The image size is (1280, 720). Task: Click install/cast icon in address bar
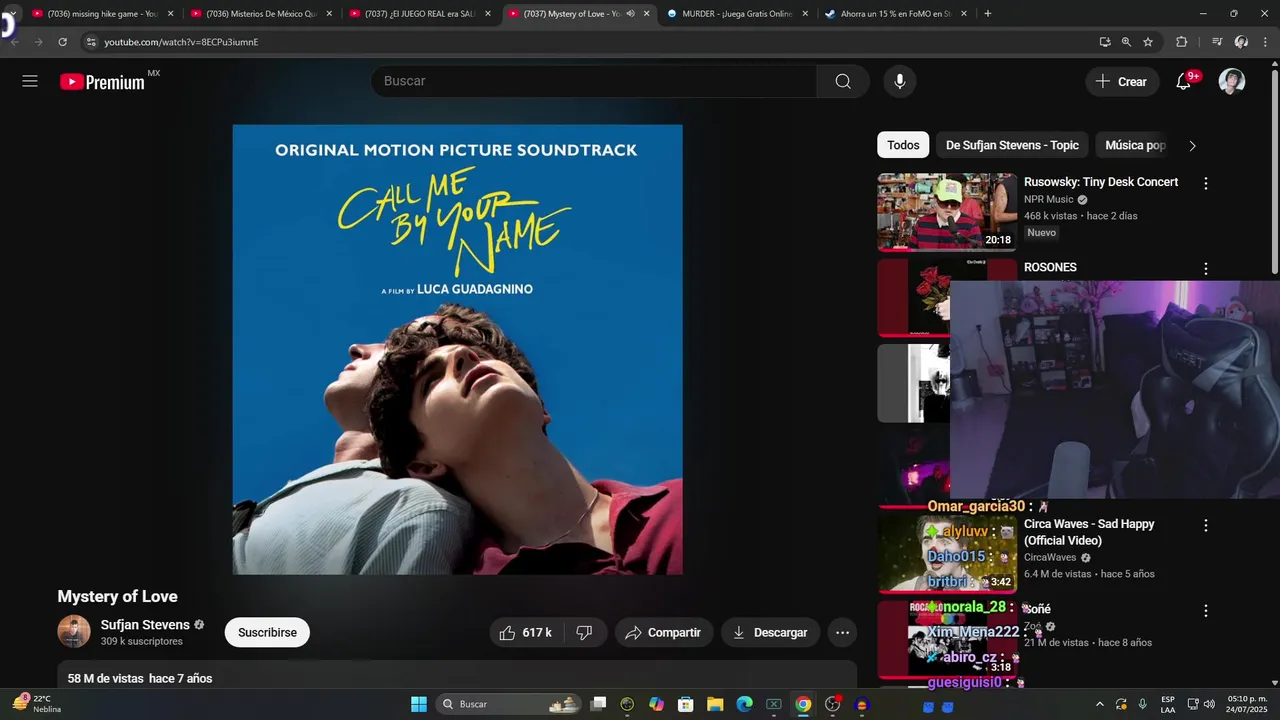coord(1104,42)
